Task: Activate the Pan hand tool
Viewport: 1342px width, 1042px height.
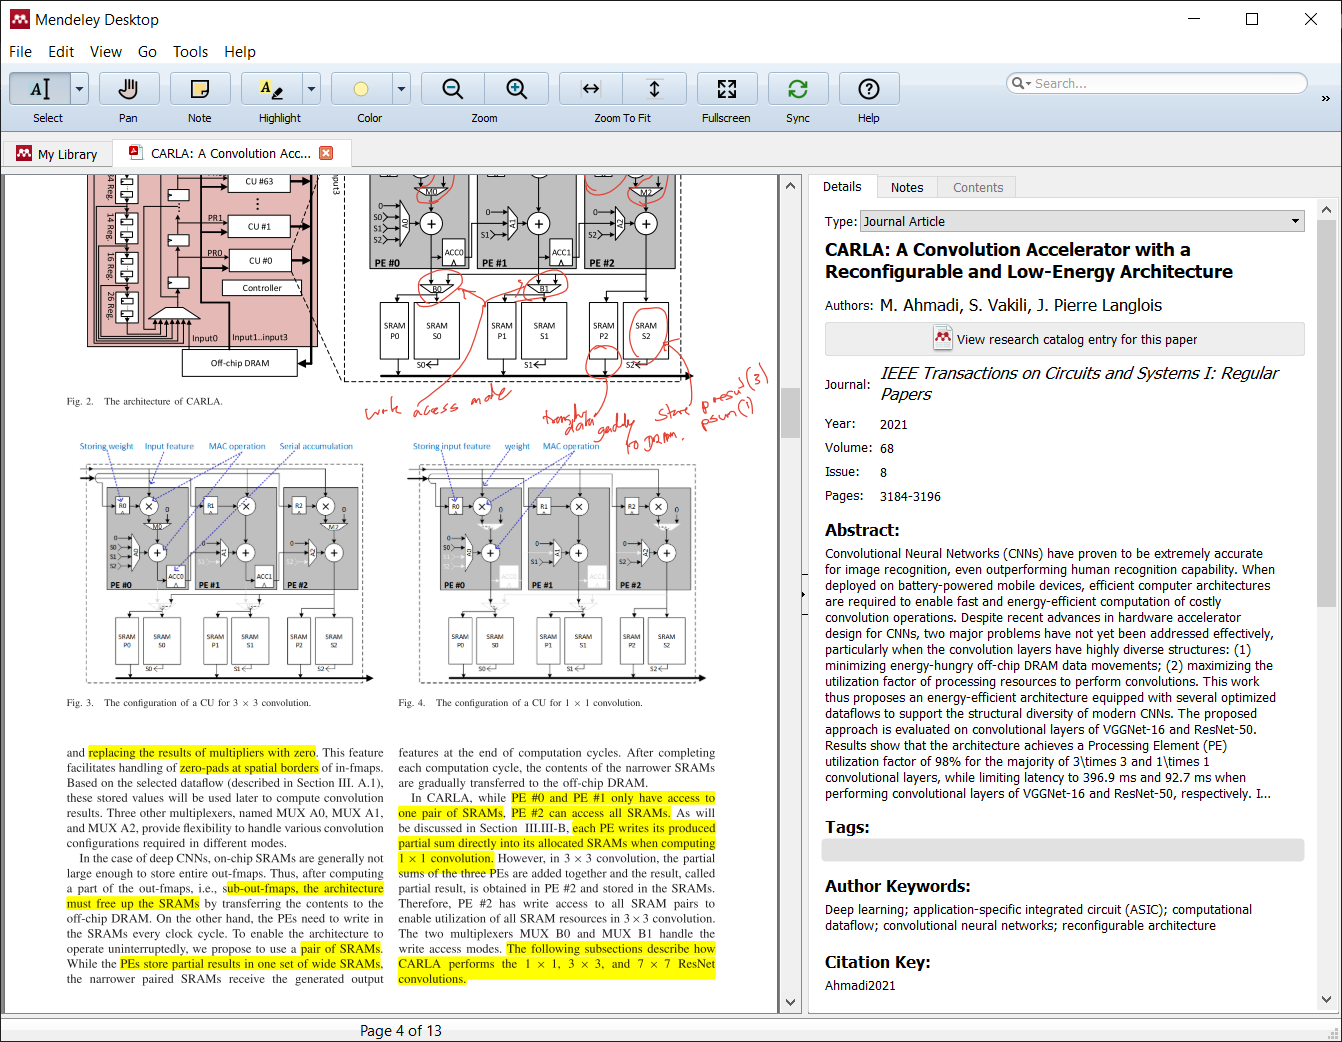Action: (x=128, y=89)
